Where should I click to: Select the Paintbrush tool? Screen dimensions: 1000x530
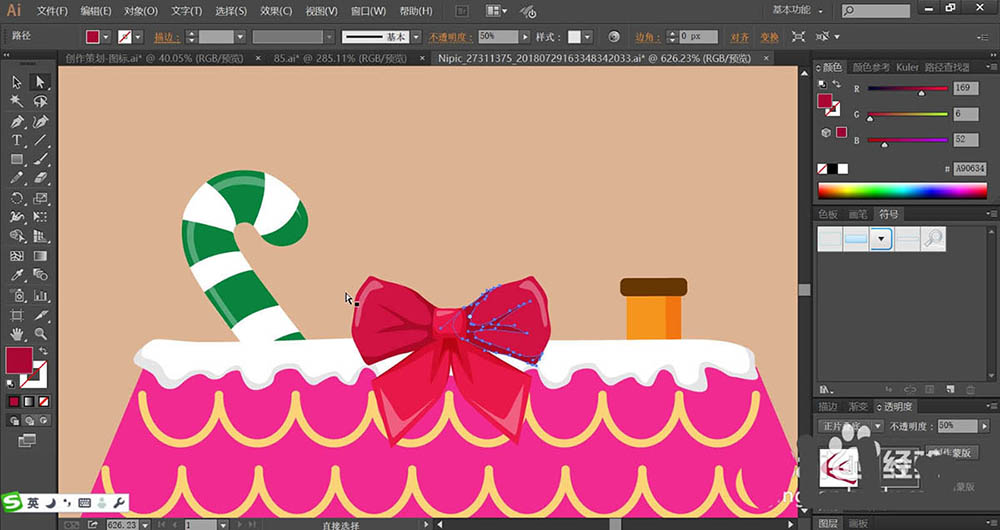pos(40,159)
